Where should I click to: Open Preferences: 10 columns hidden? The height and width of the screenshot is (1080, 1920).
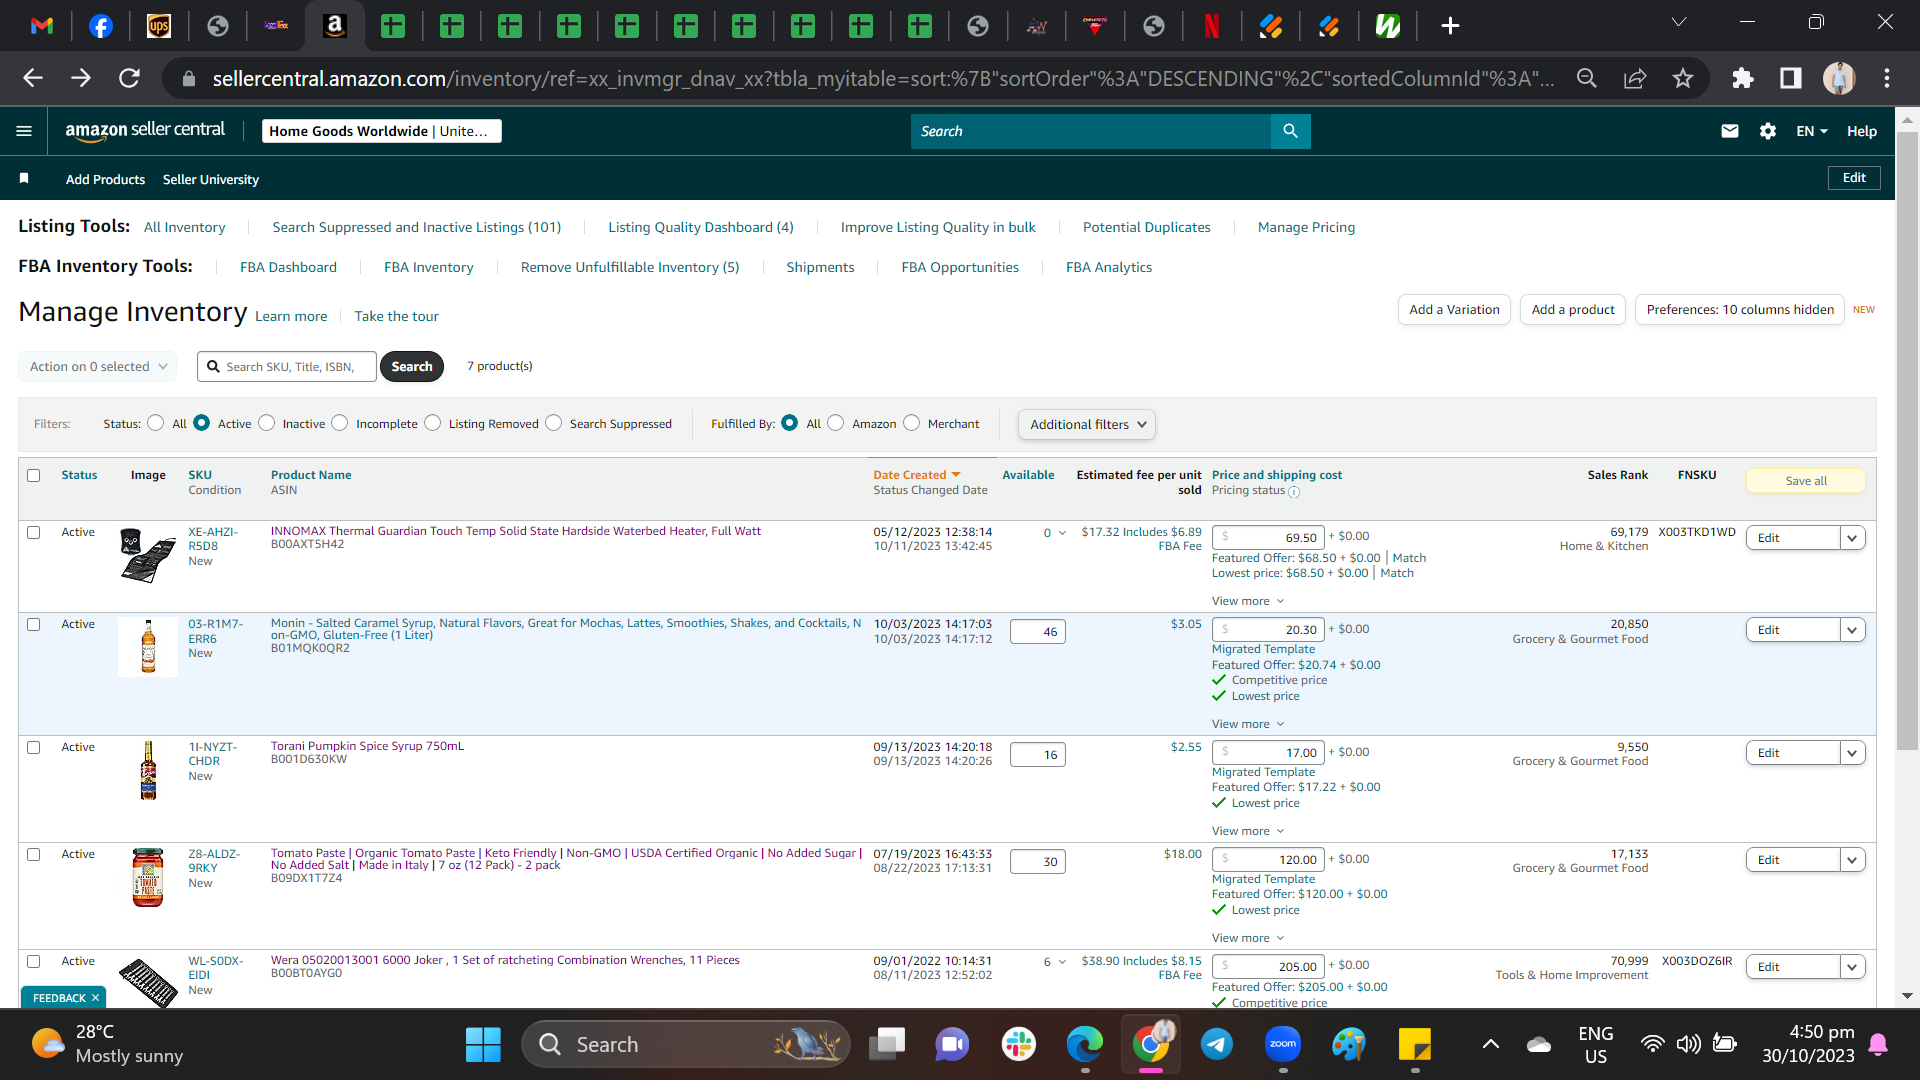[x=1740, y=310]
